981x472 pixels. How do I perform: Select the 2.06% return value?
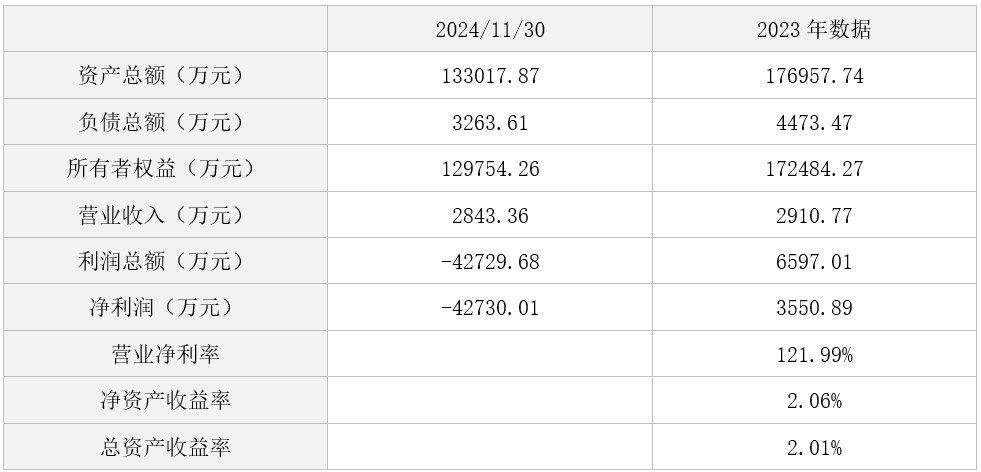(x=813, y=400)
